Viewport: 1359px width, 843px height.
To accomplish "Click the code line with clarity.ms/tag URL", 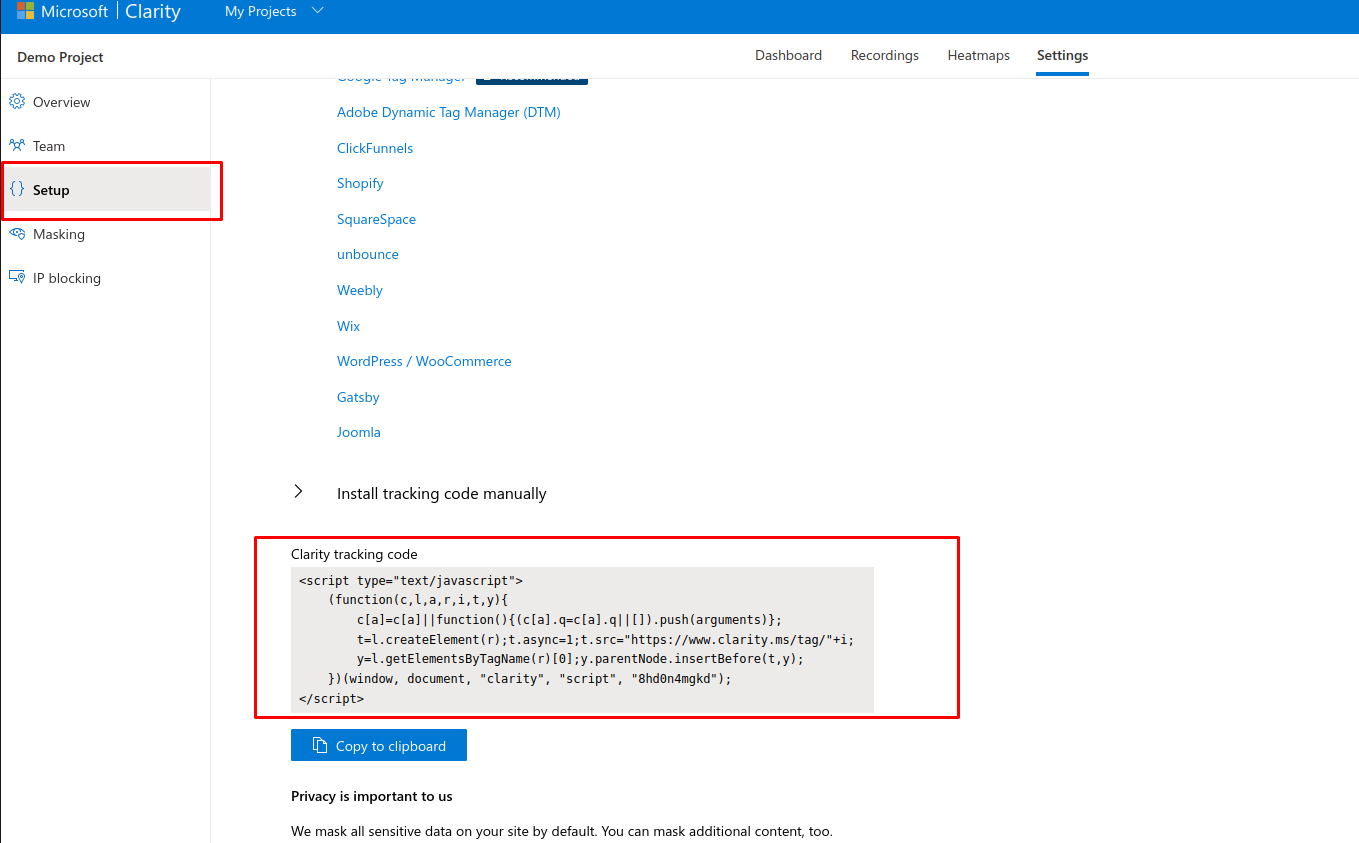I will tap(605, 639).
